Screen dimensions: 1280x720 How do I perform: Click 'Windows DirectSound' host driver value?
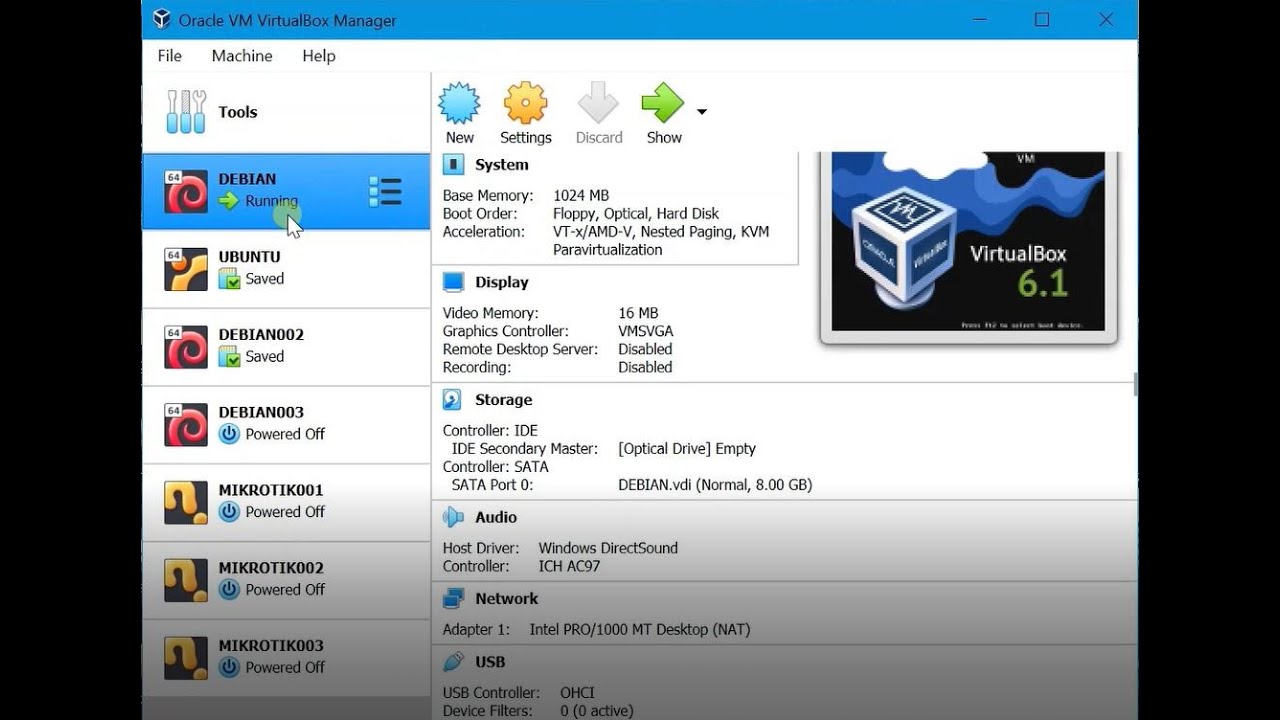608,548
